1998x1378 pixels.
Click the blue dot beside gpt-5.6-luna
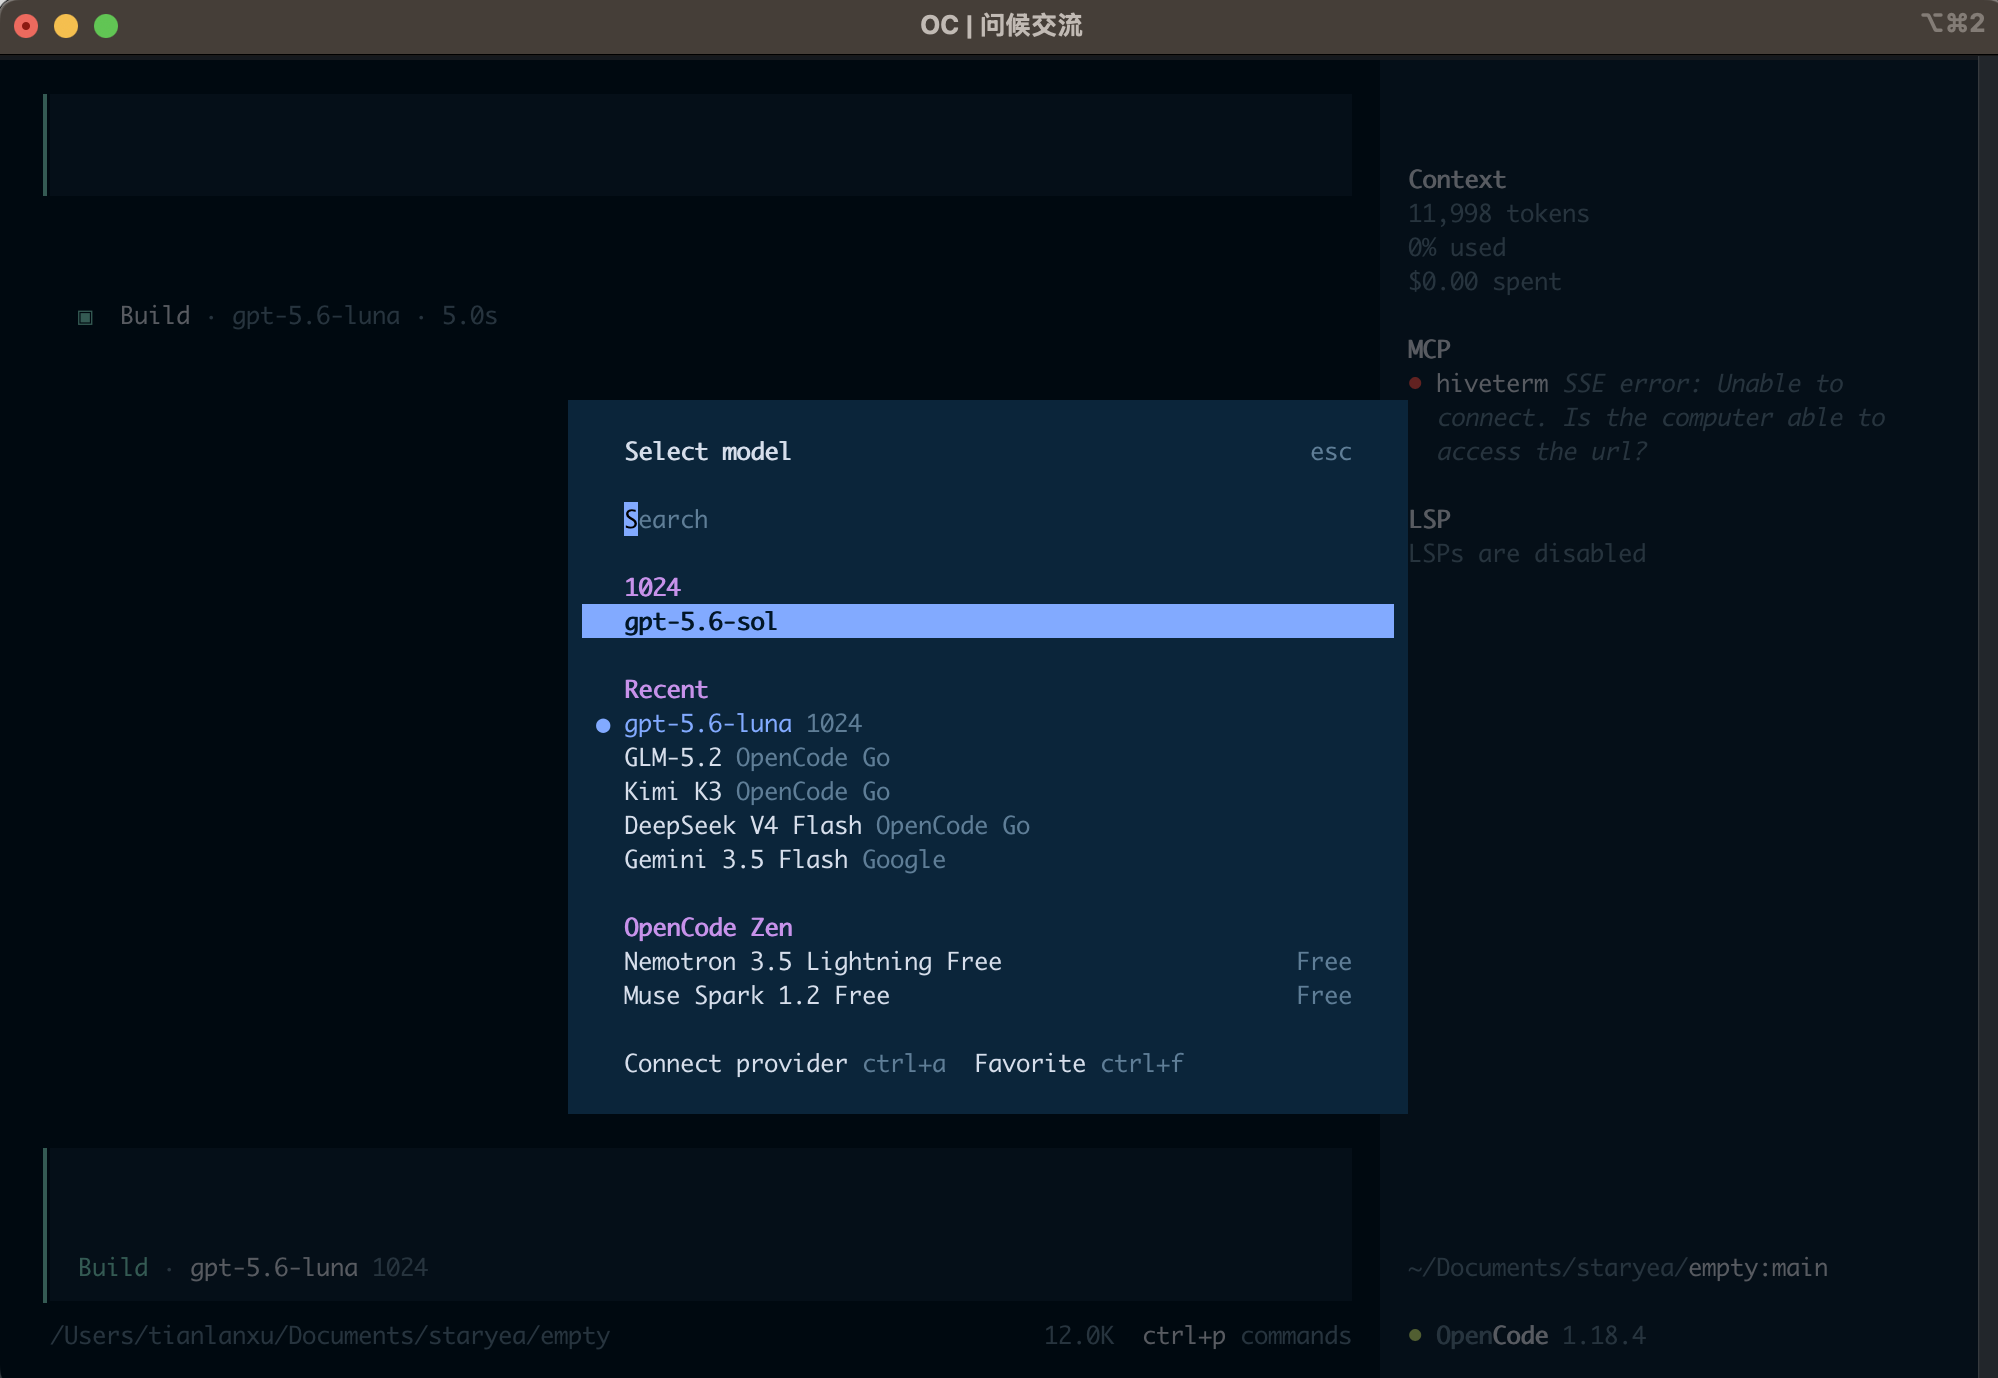pos(603,725)
